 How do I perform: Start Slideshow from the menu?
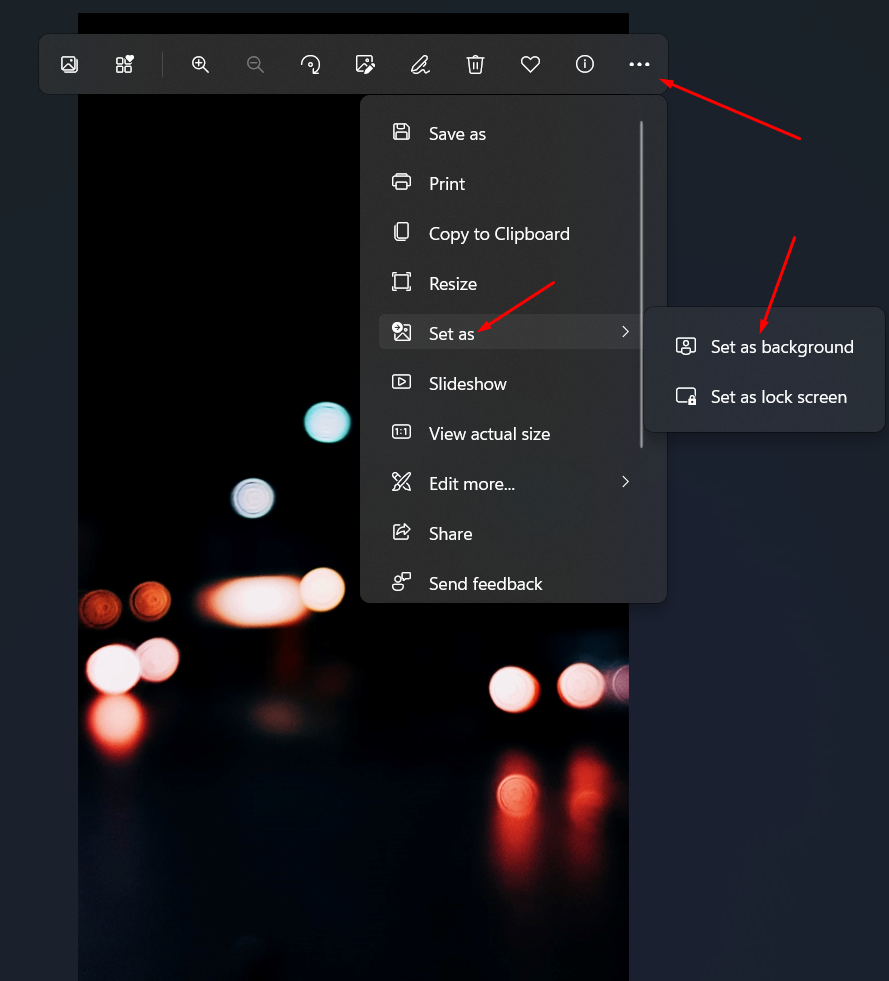tap(467, 384)
